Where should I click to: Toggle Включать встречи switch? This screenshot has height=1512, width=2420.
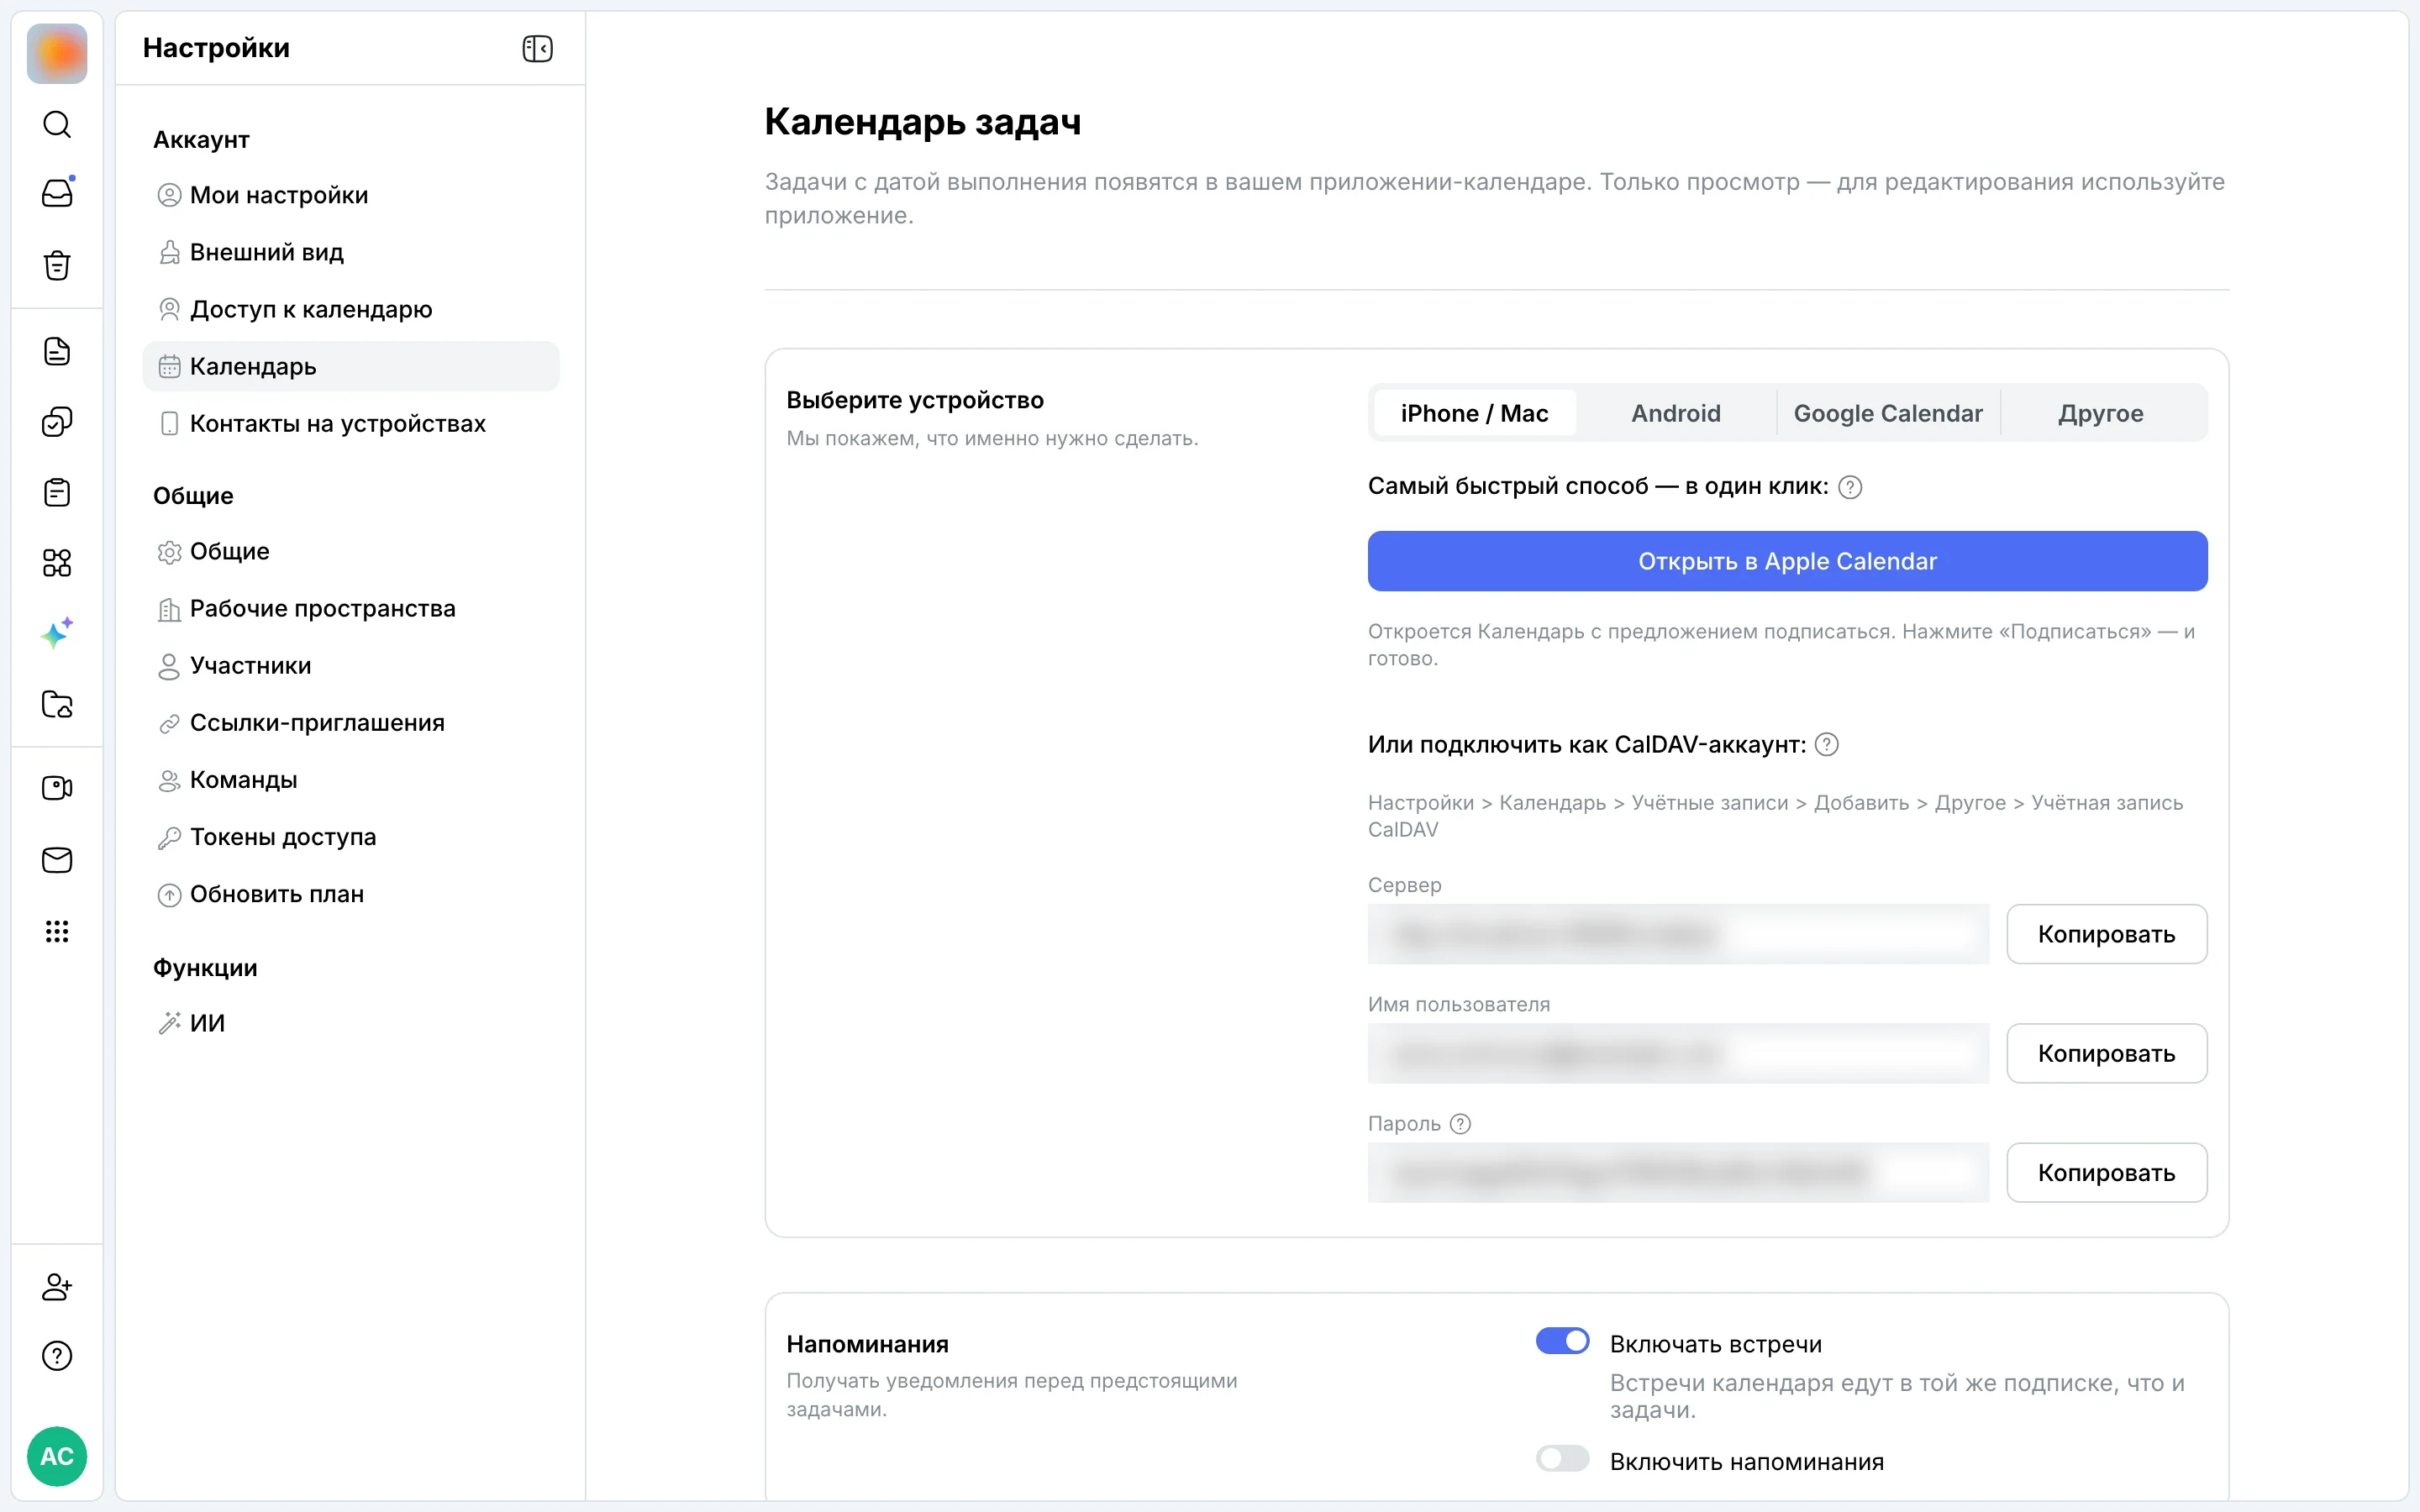click(1562, 1341)
